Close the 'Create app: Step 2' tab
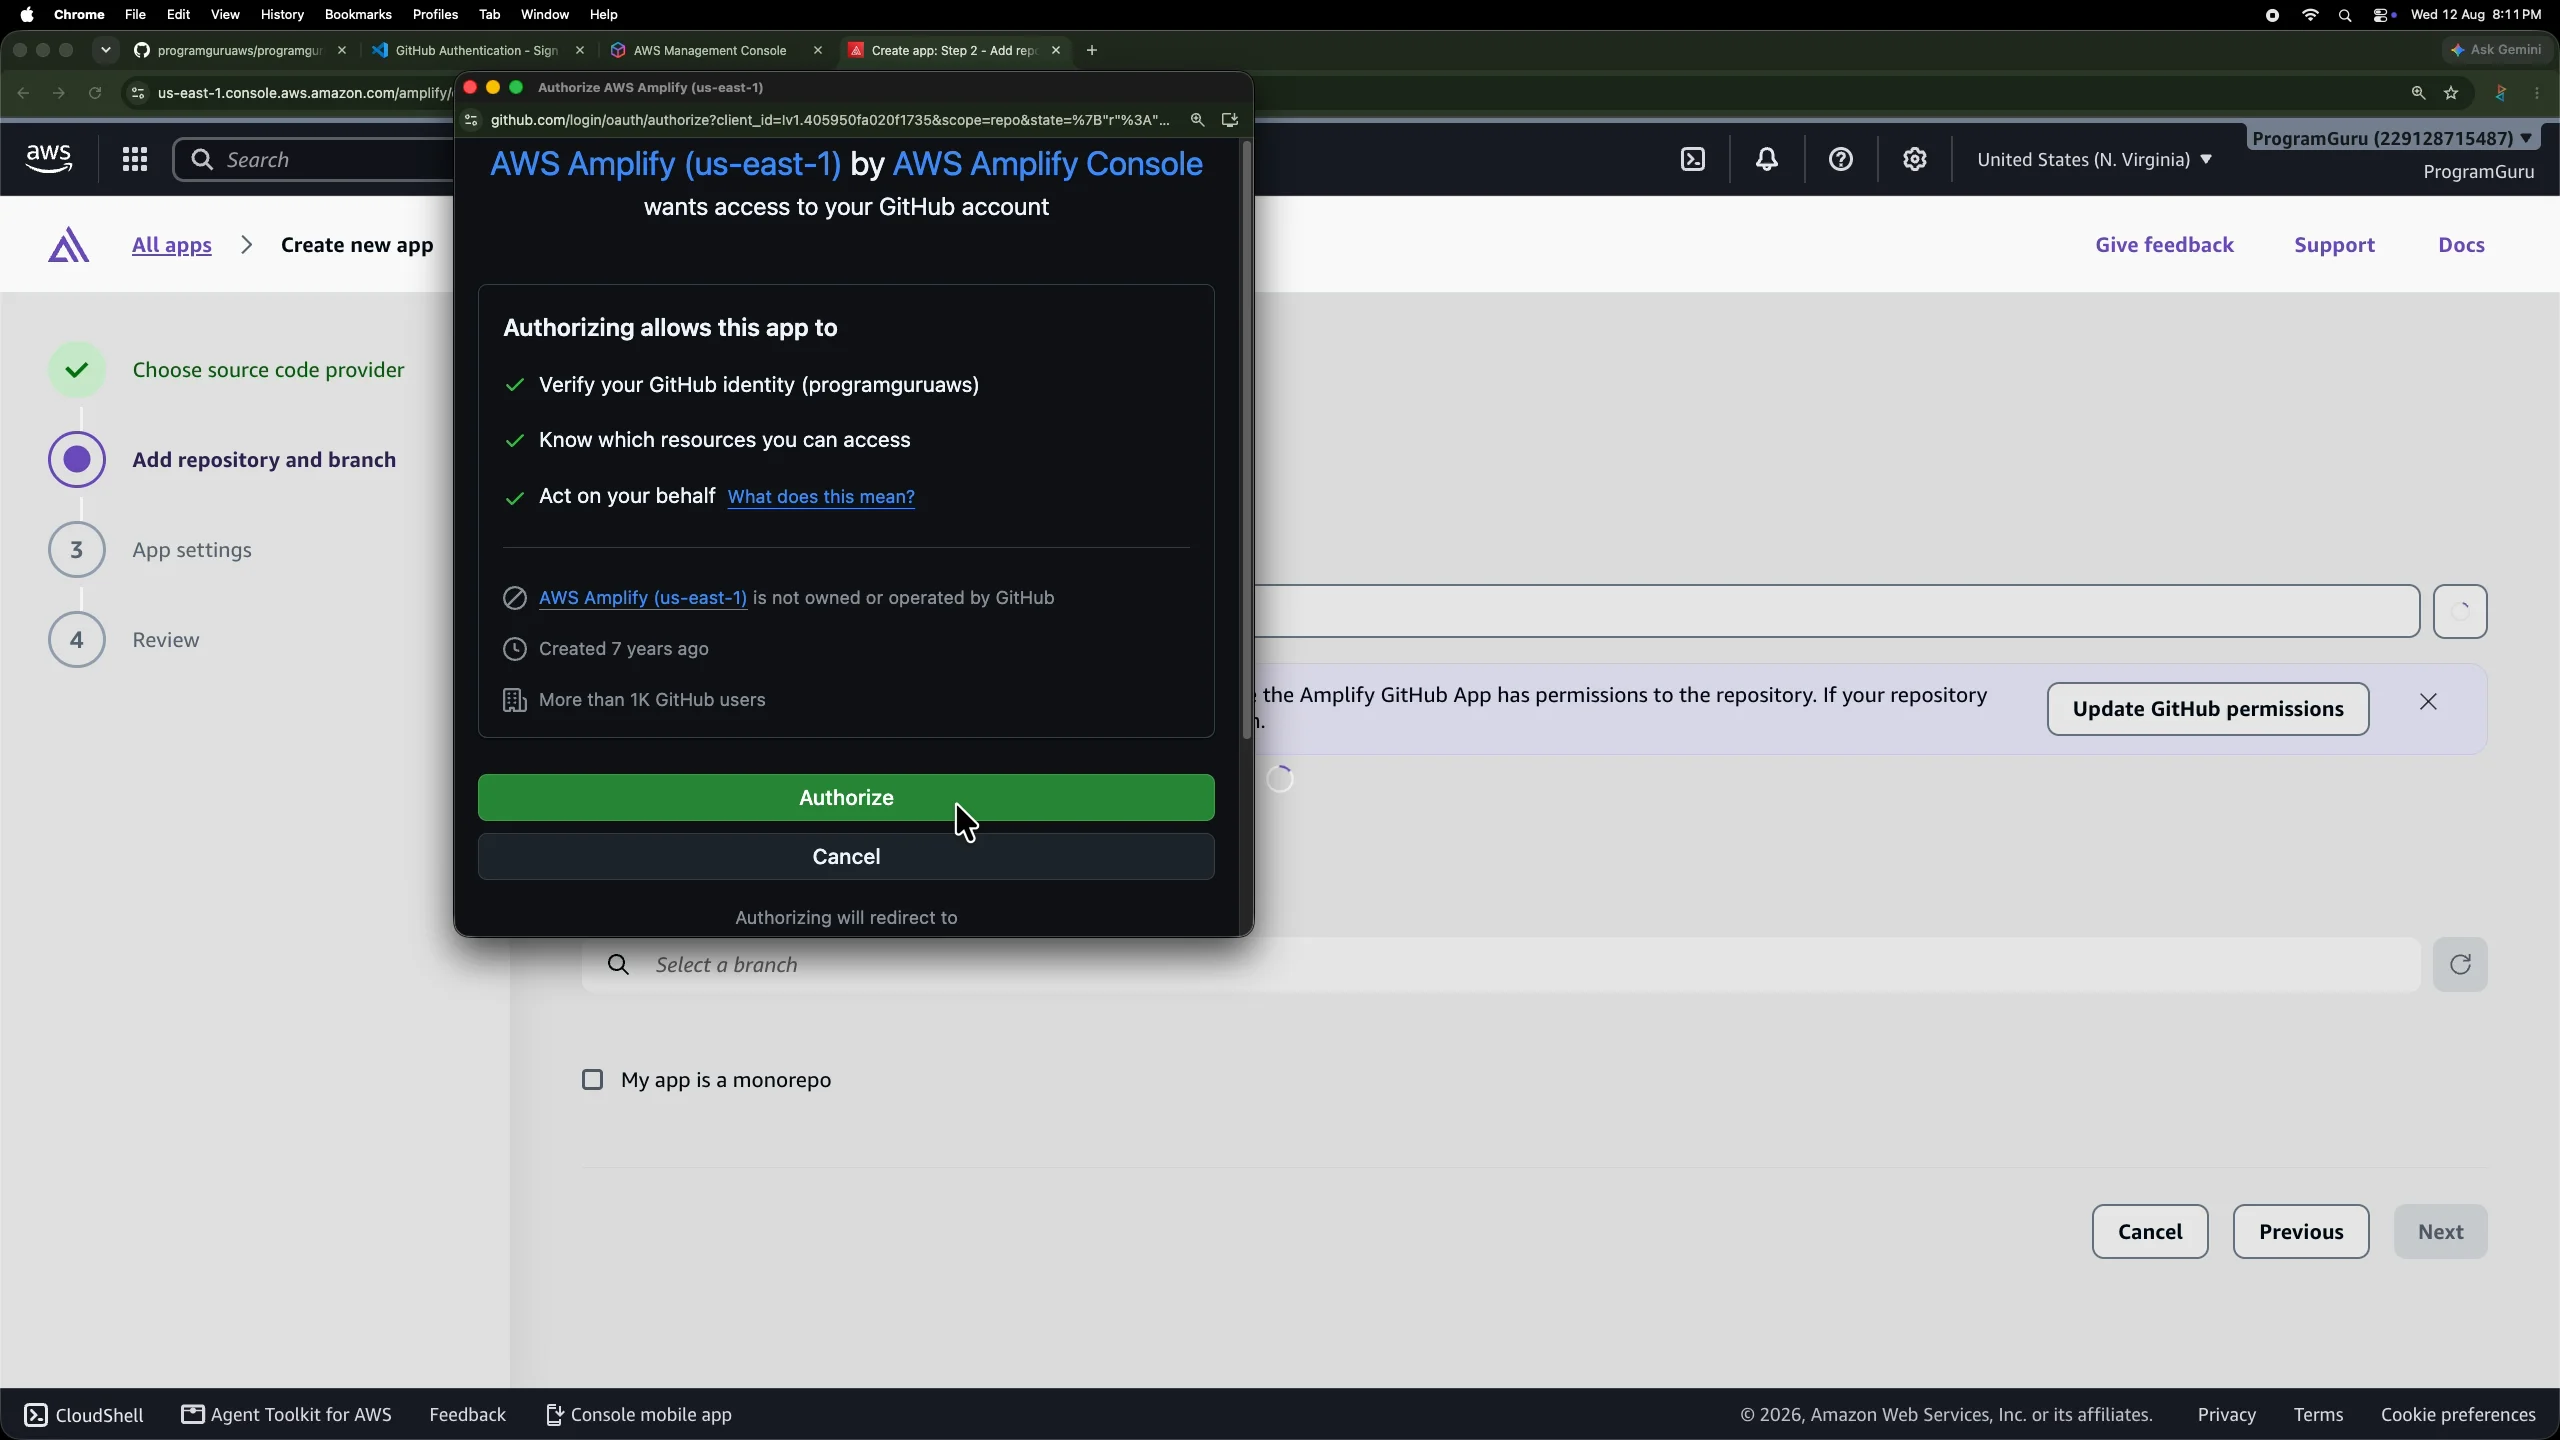 click(x=1056, y=50)
